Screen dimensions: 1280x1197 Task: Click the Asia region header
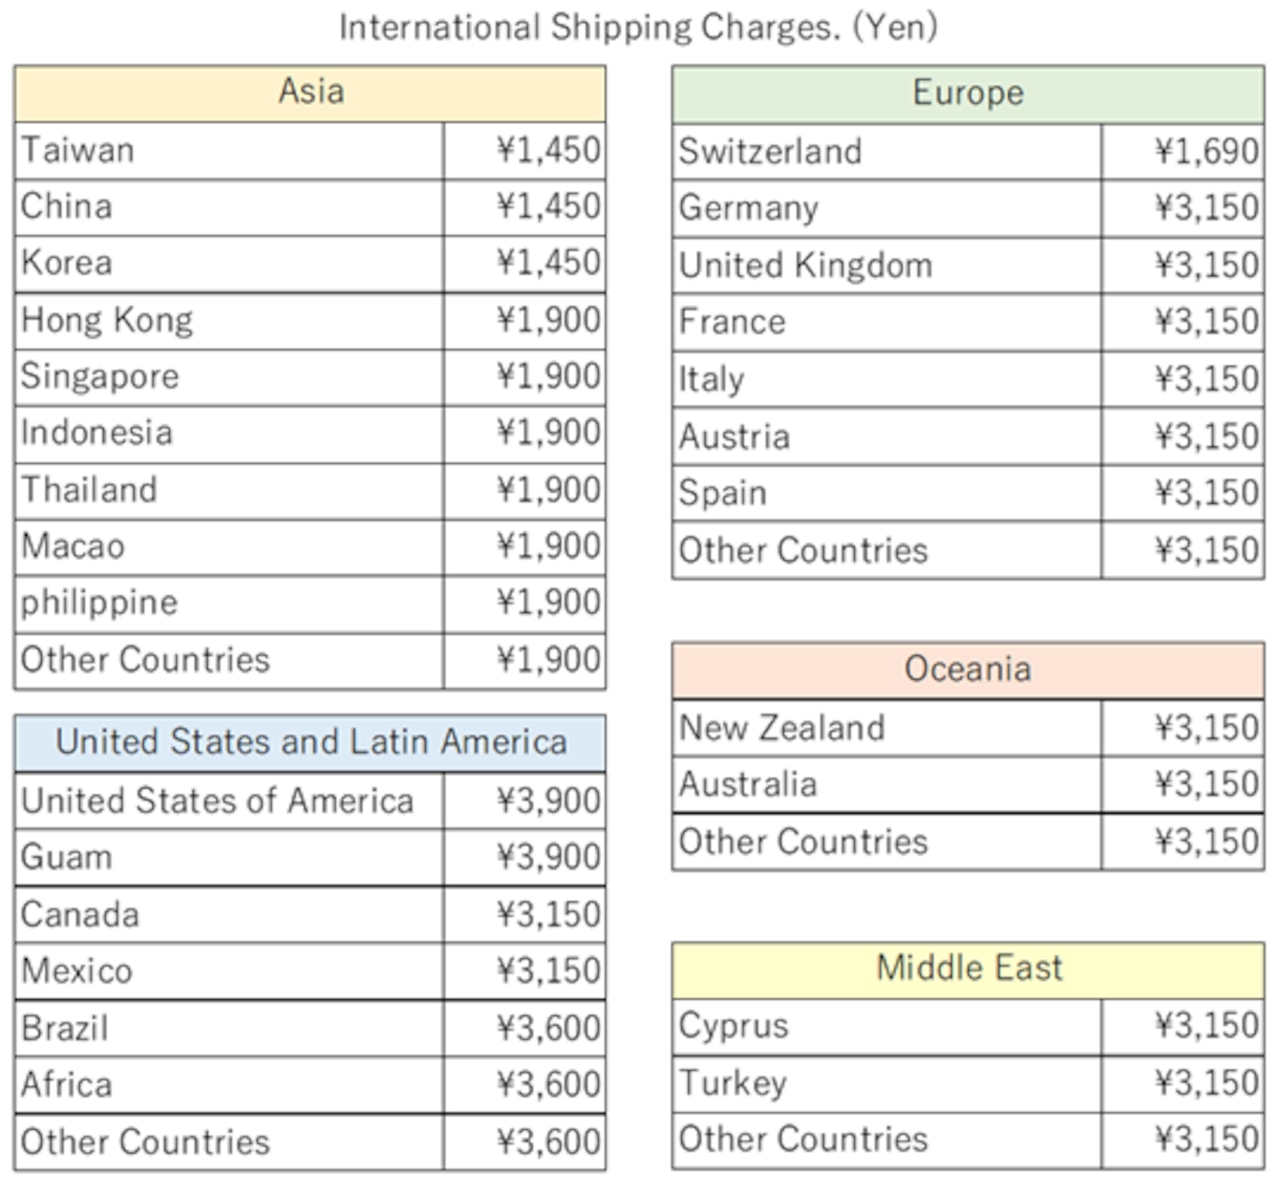pos(310,93)
